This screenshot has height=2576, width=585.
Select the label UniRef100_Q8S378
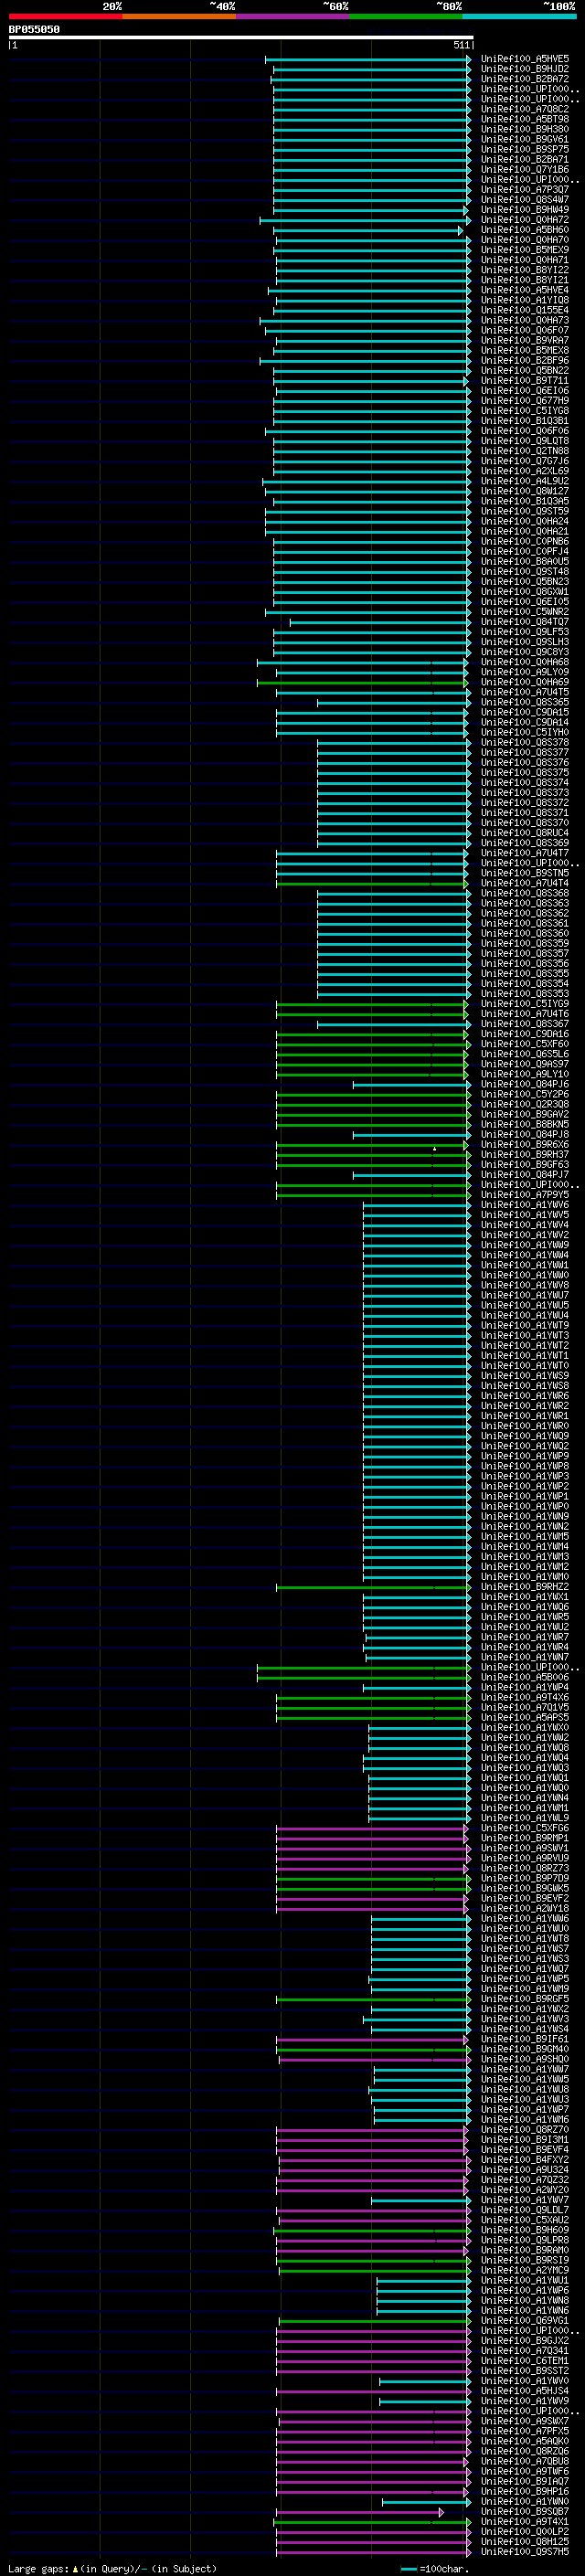(x=524, y=742)
